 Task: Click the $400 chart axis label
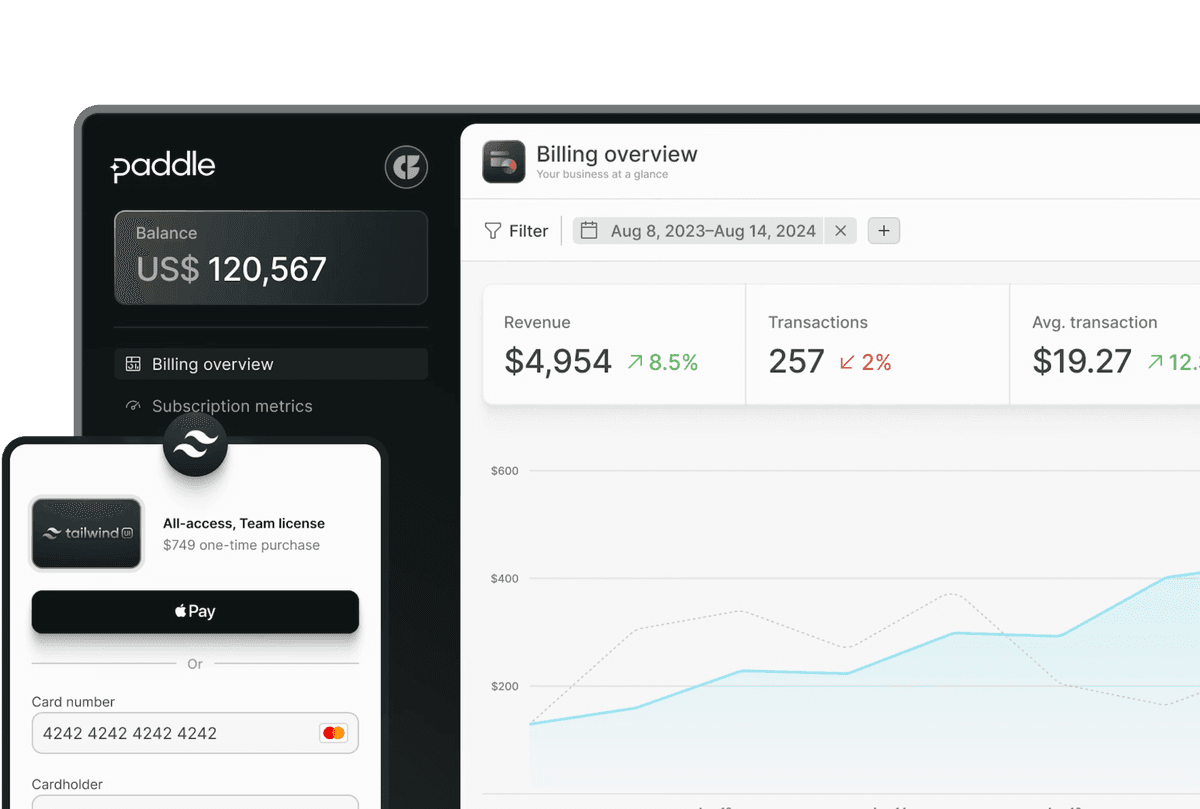505,579
